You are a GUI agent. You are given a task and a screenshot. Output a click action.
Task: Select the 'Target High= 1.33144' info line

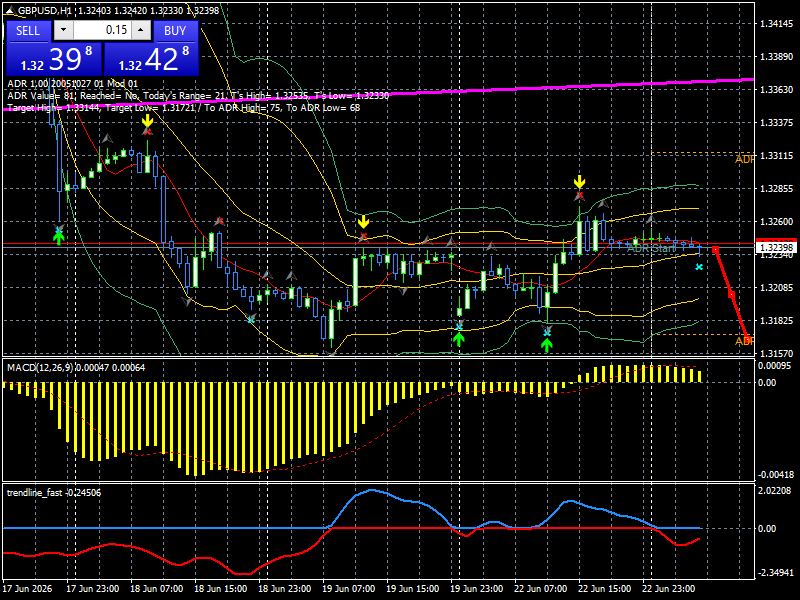[184, 108]
